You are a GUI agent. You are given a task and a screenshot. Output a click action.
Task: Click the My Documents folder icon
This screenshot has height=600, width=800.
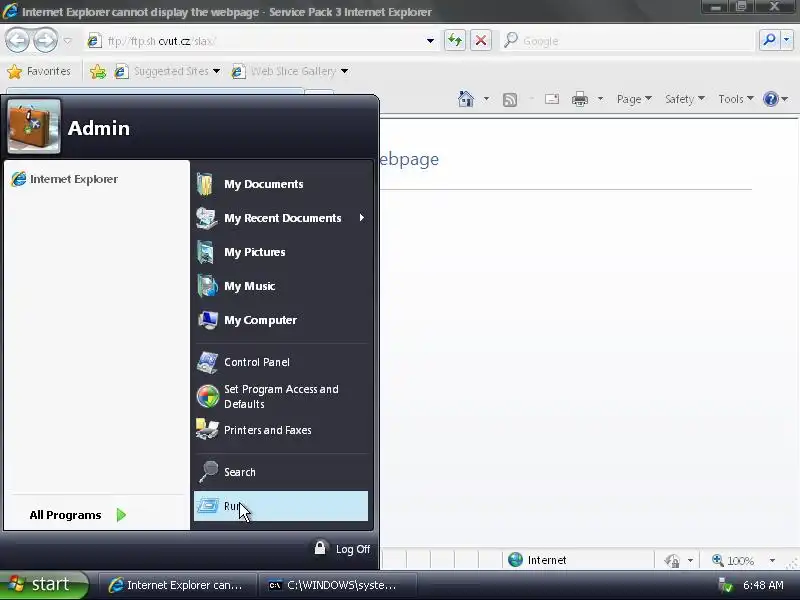205,184
